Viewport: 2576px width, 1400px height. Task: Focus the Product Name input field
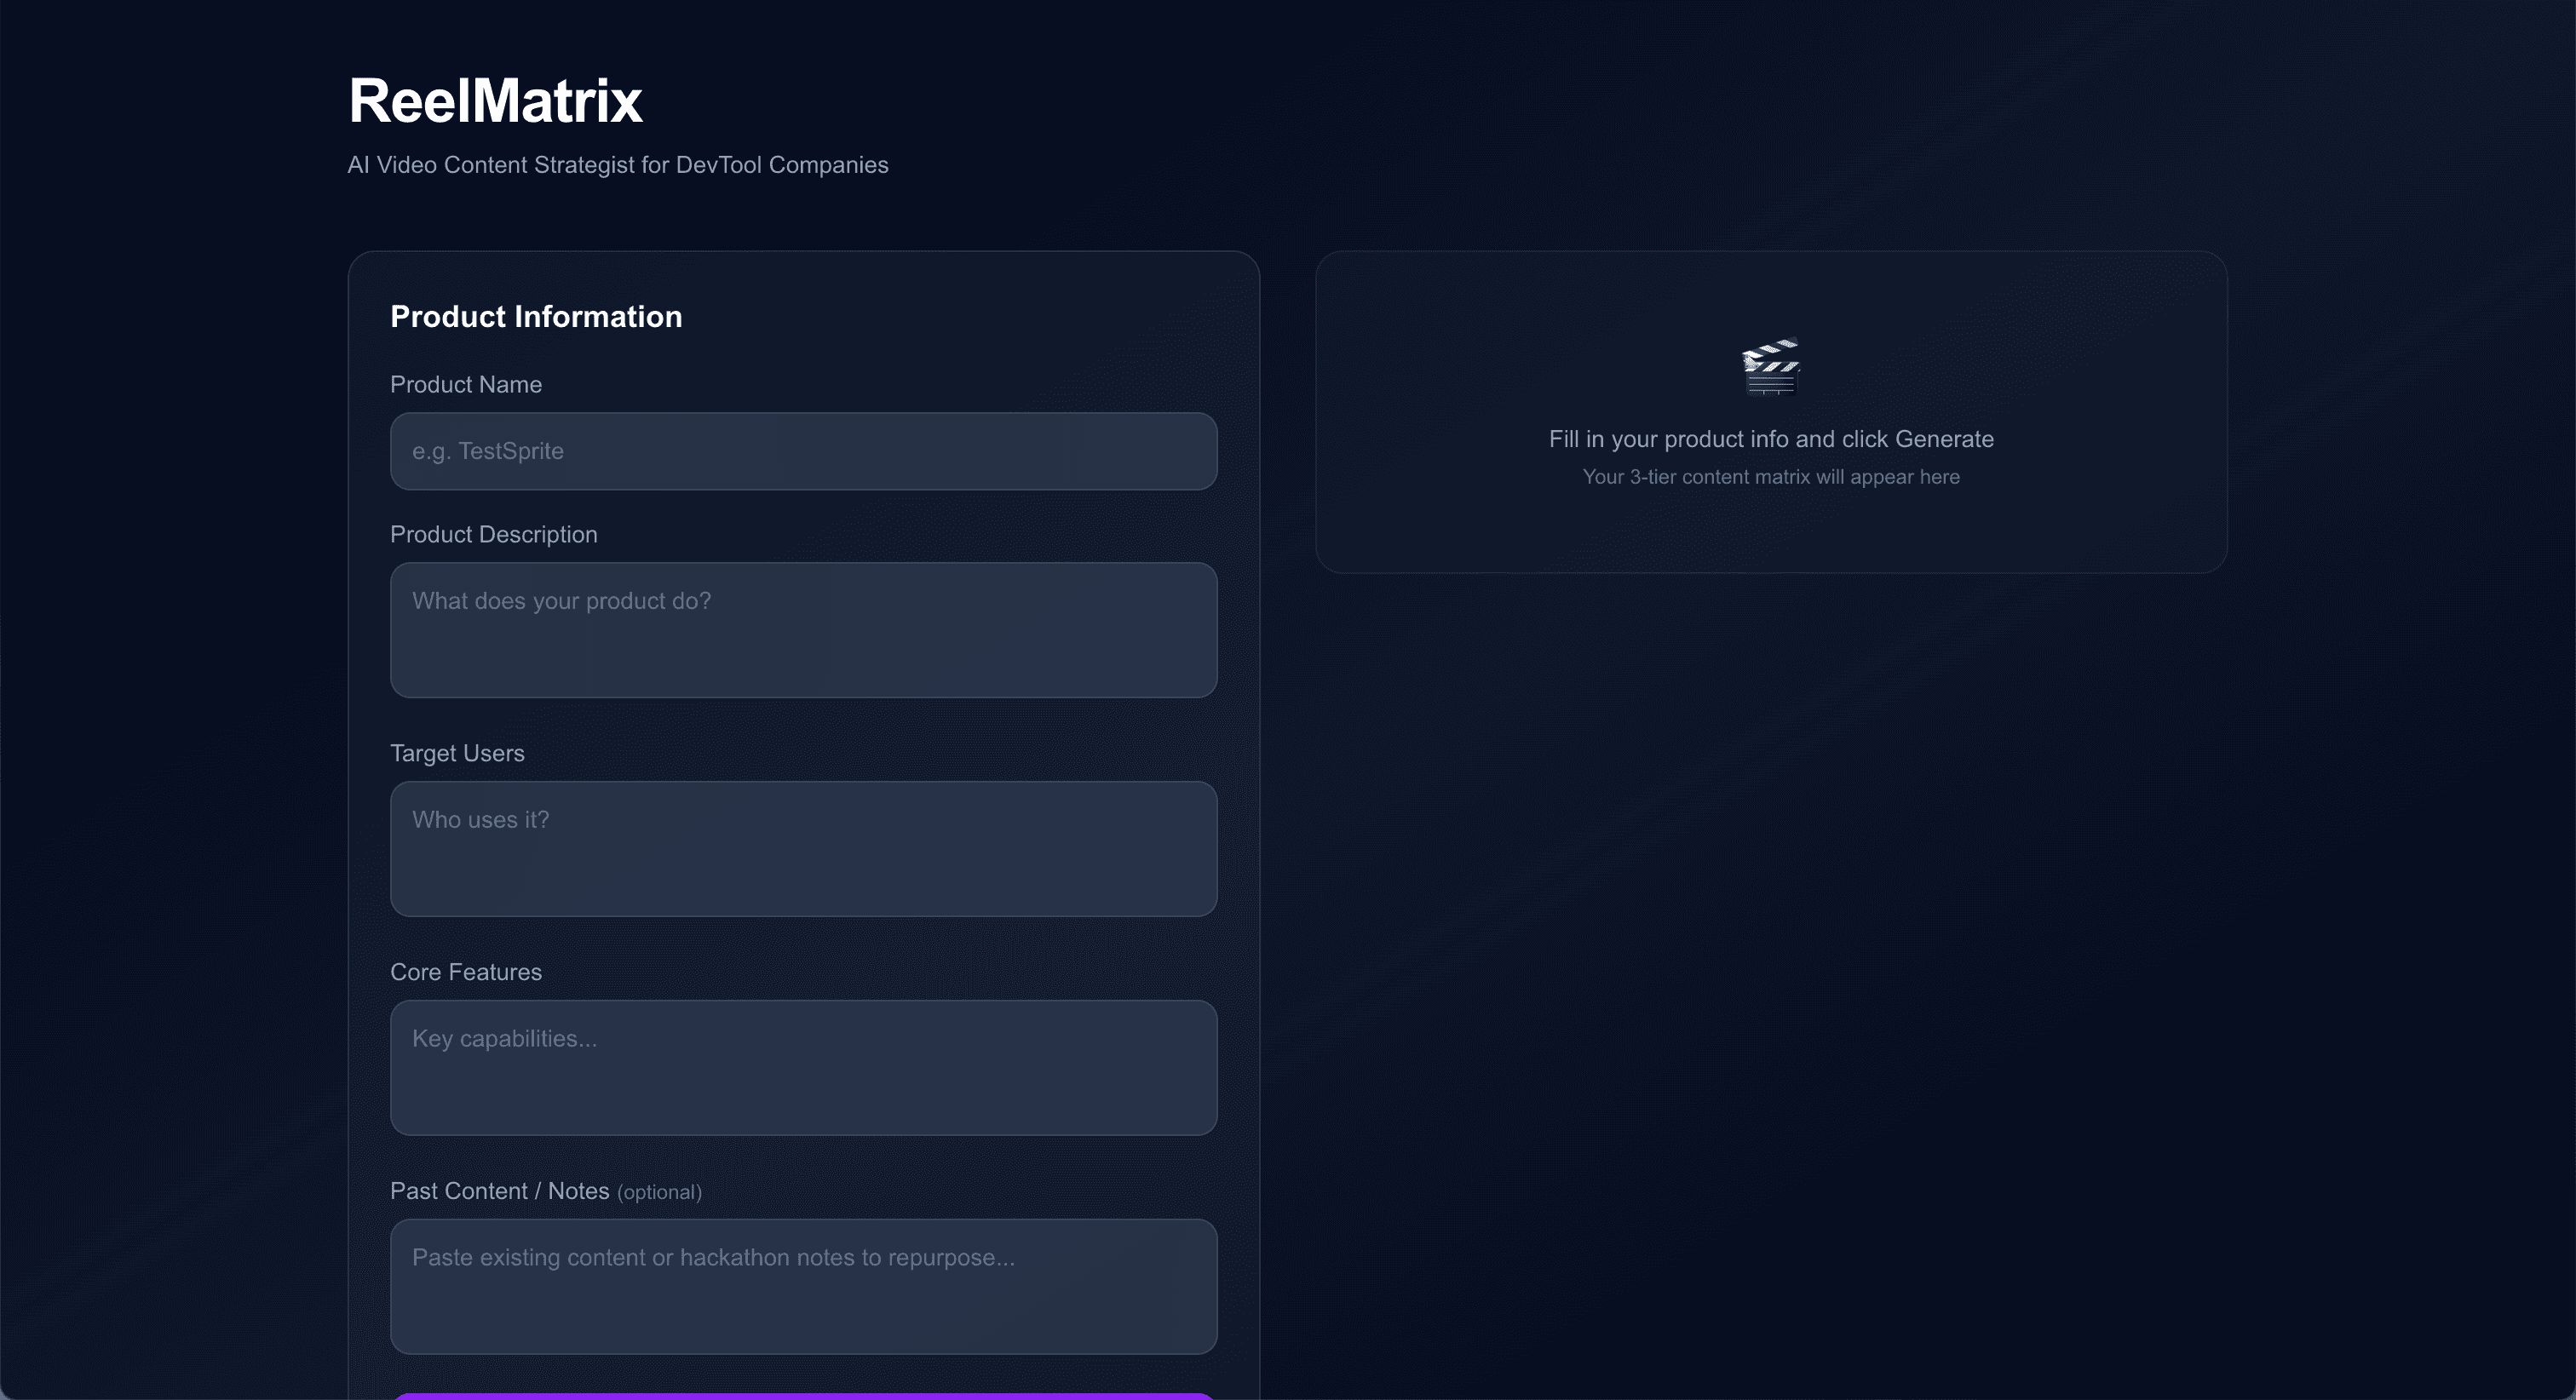[803, 451]
